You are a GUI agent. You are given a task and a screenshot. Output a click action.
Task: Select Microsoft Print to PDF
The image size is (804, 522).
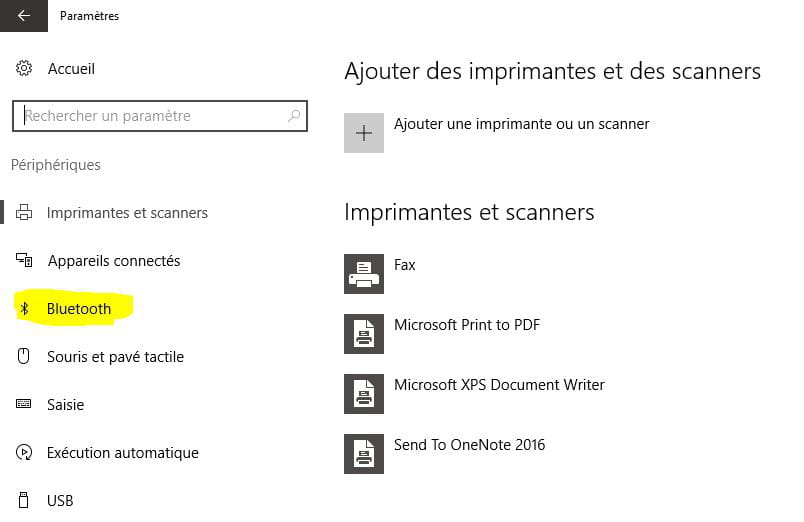point(467,325)
